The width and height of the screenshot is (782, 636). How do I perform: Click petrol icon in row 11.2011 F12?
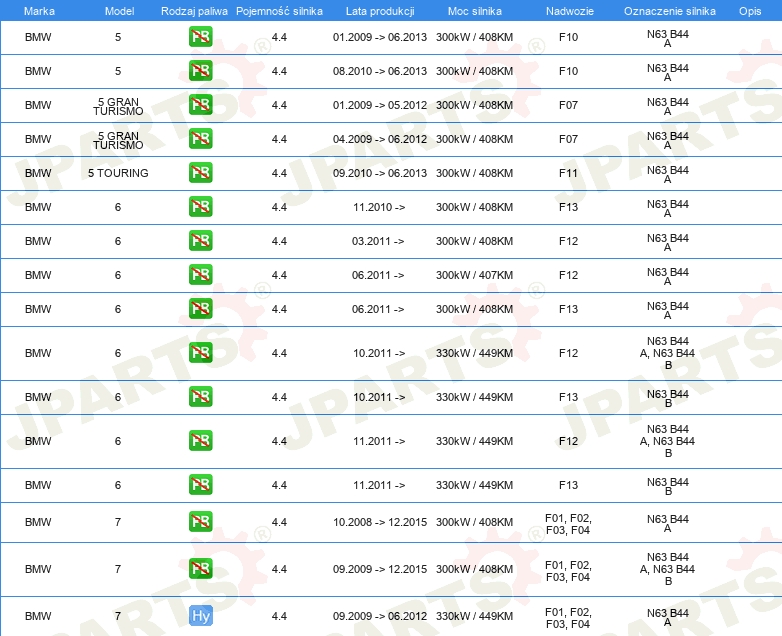coord(200,440)
